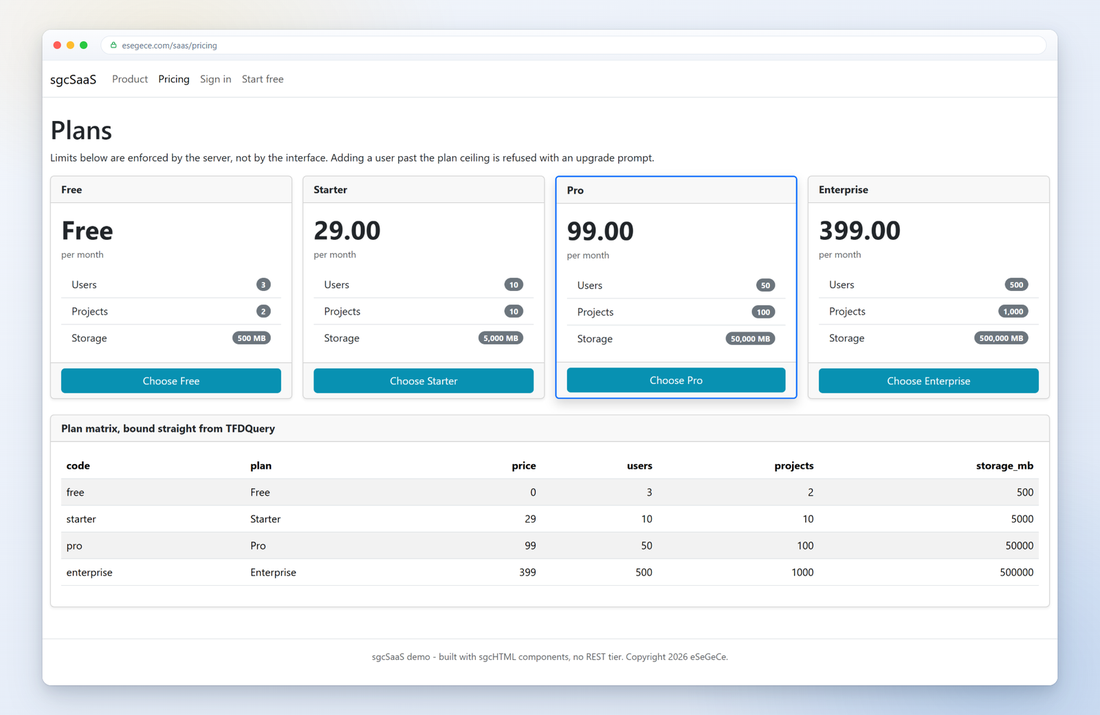Screen dimensions: 1100x715
Task: Click the storage_mb column header
Action: (1005, 466)
